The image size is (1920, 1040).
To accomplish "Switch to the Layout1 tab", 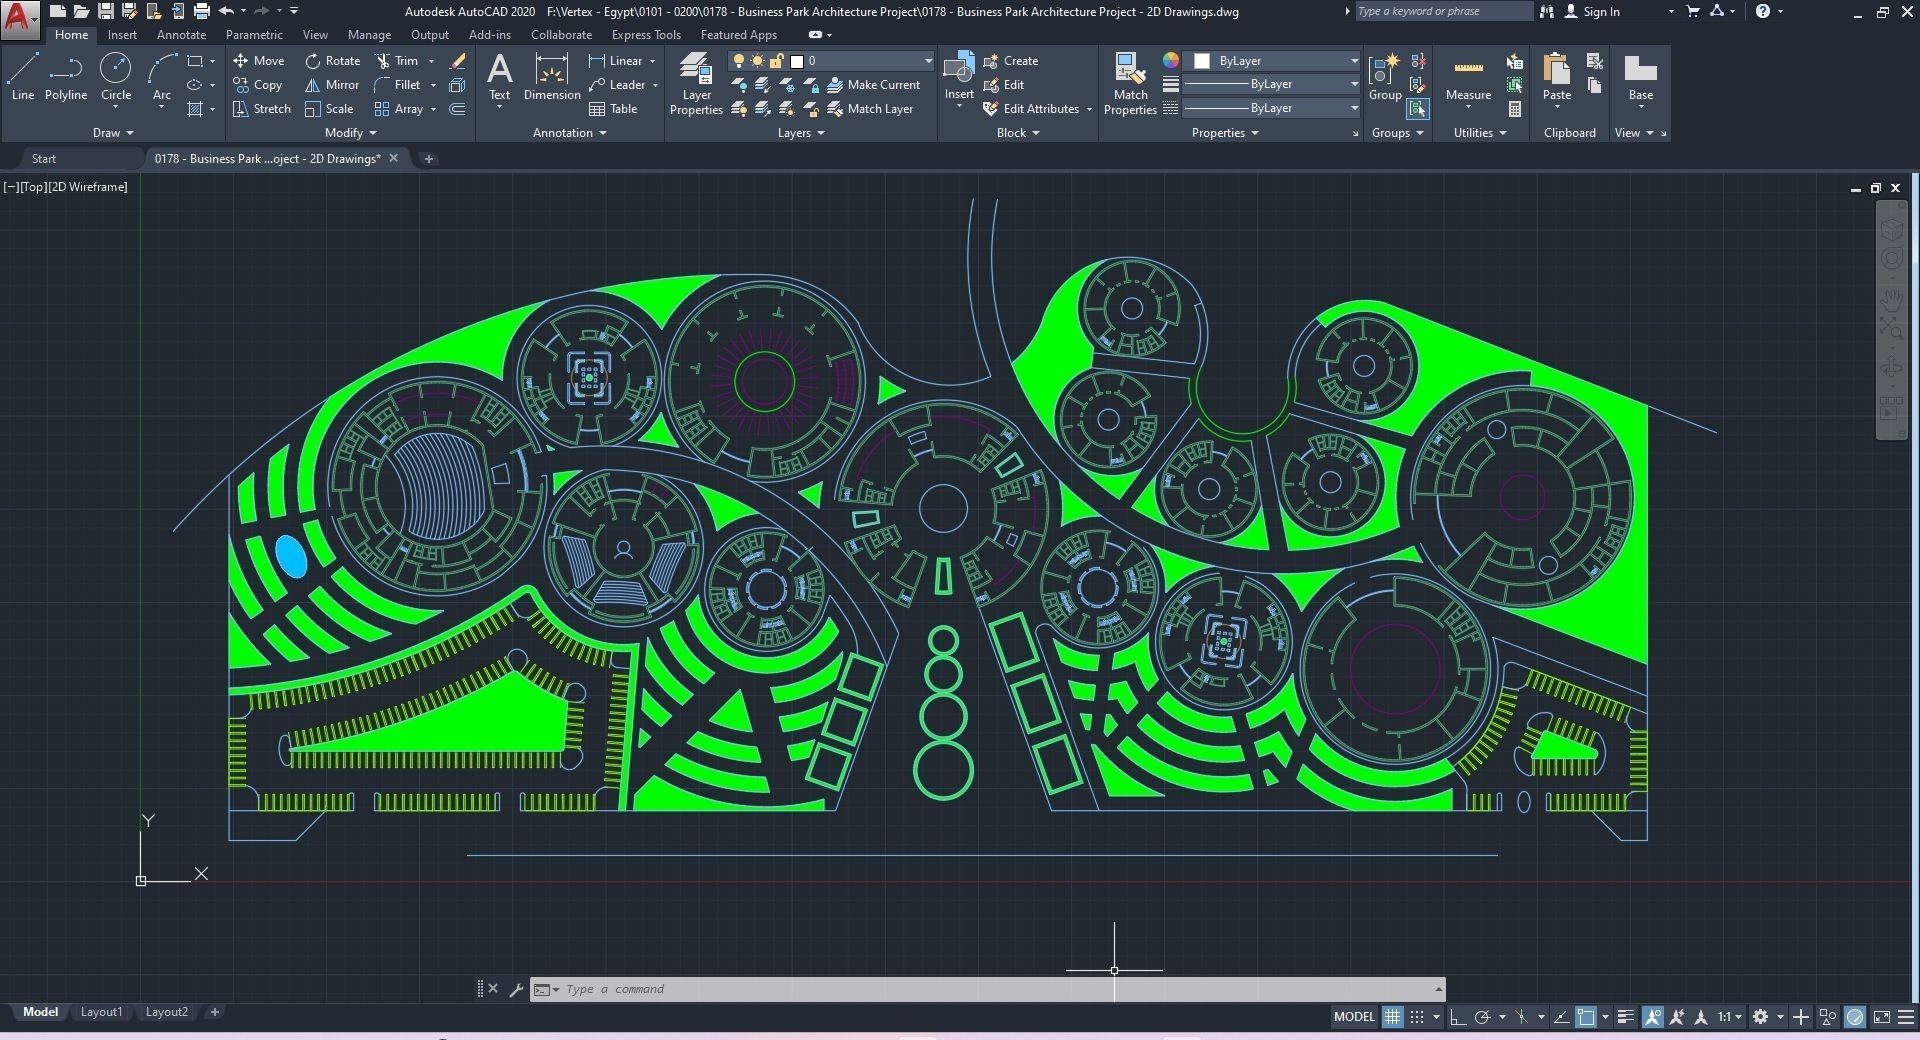I will pyautogui.click(x=101, y=1012).
